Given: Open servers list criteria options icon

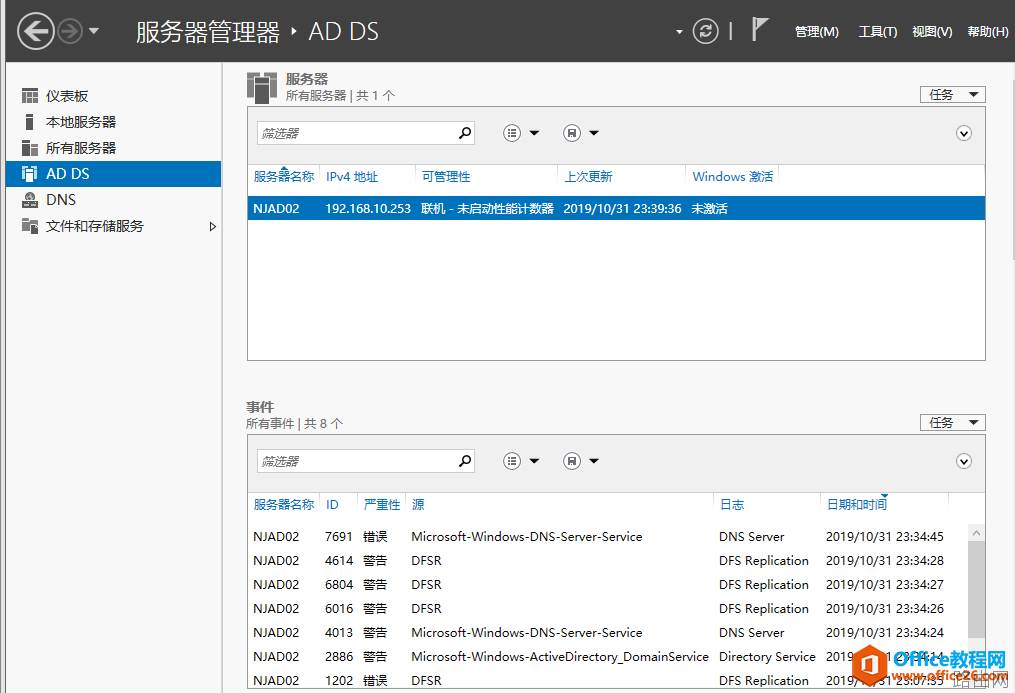Looking at the screenshot, I should [512, 133].
